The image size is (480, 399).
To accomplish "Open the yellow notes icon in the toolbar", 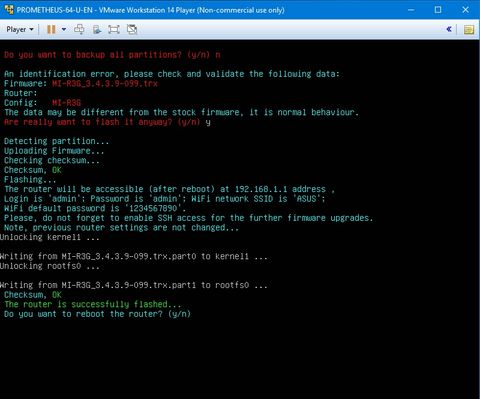I will (469, 30).
